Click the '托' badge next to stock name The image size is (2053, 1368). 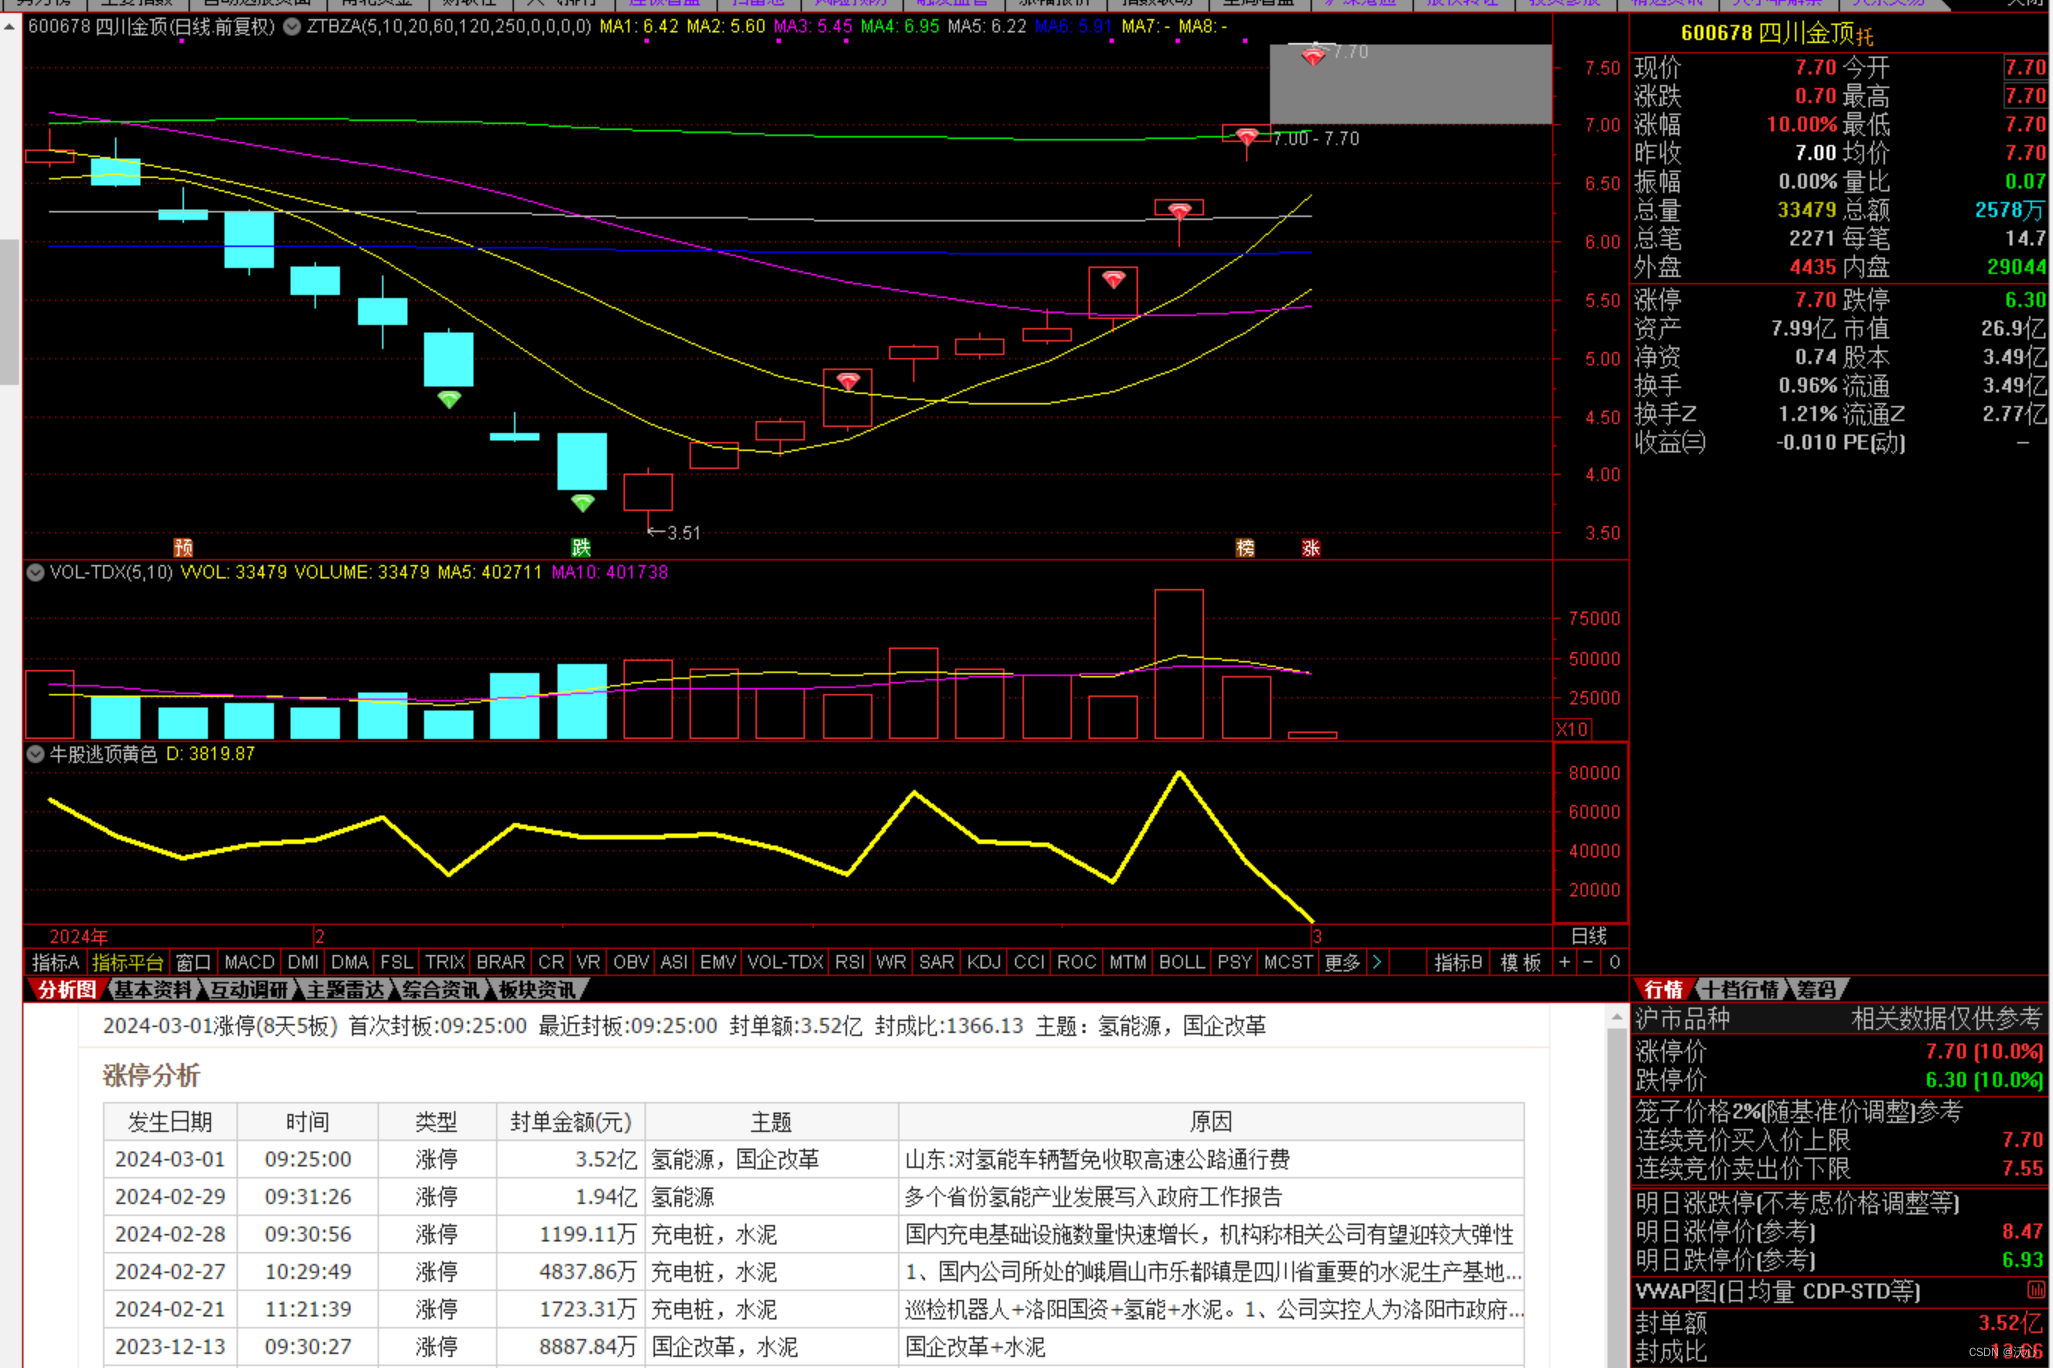1865,36
